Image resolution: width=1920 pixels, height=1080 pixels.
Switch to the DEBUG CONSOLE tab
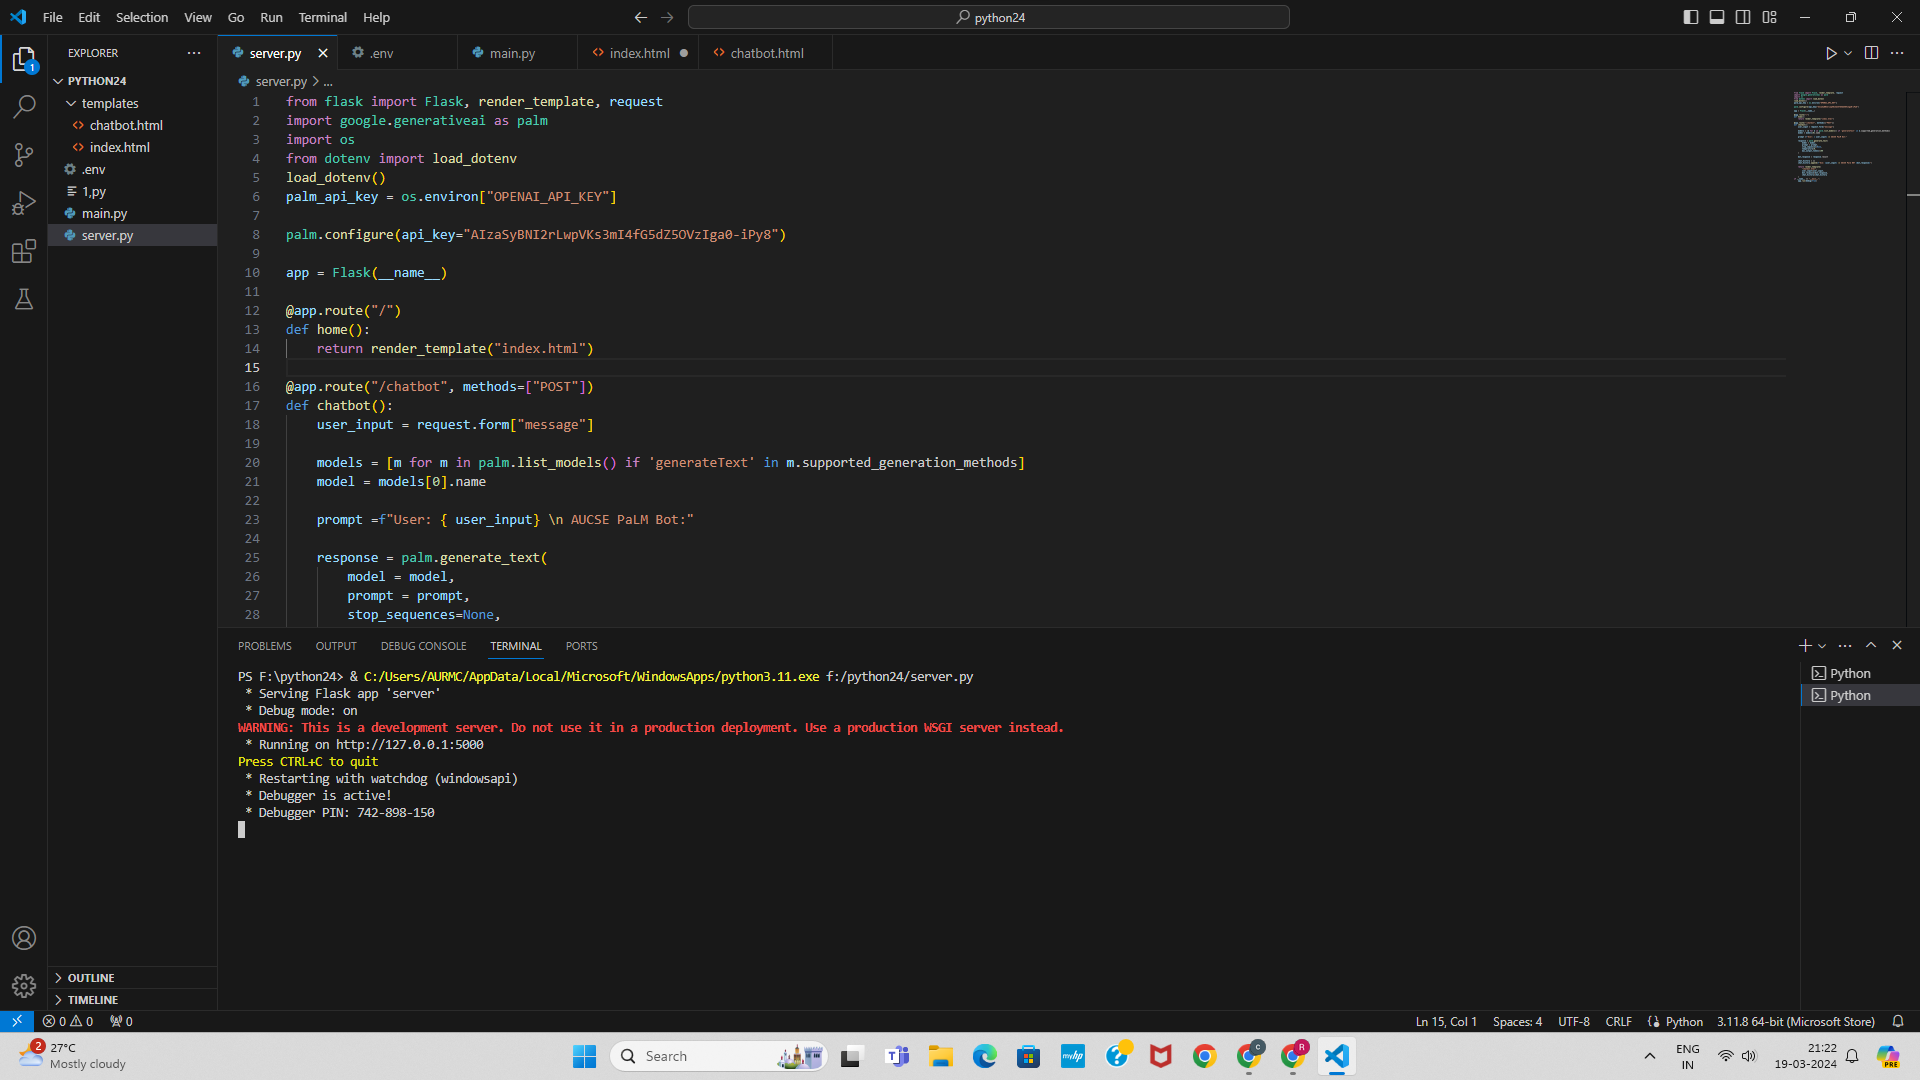(x=423, y=646)
